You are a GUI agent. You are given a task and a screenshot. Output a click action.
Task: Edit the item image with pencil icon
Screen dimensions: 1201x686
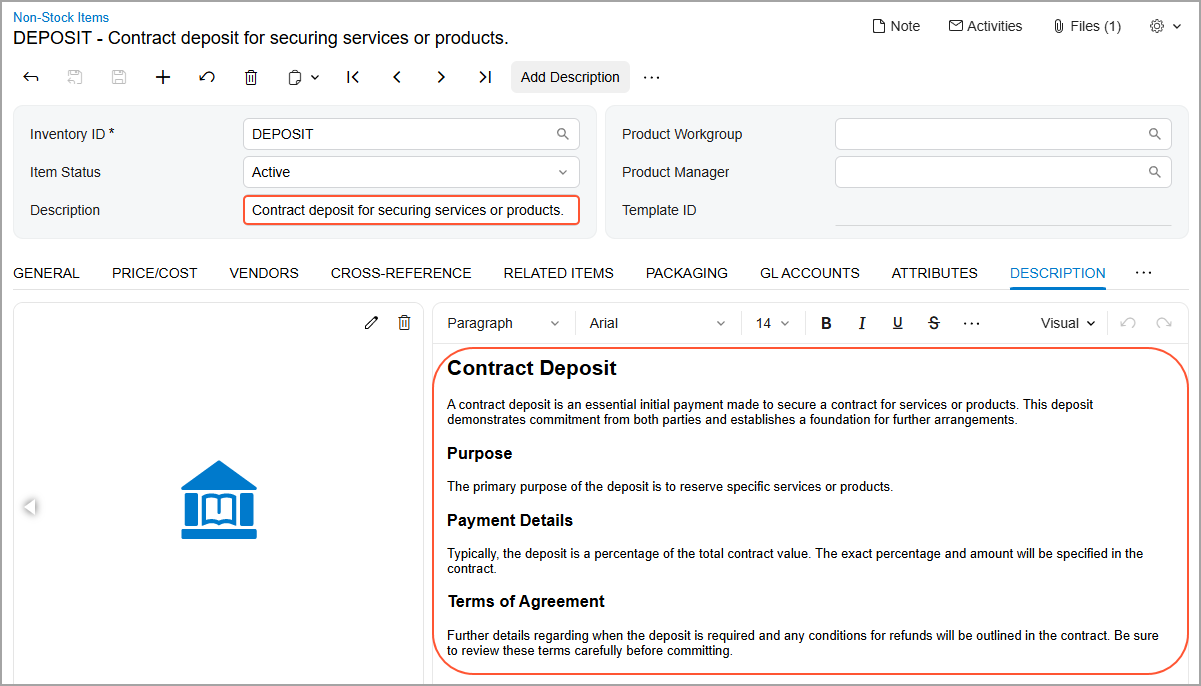[372, 322]
